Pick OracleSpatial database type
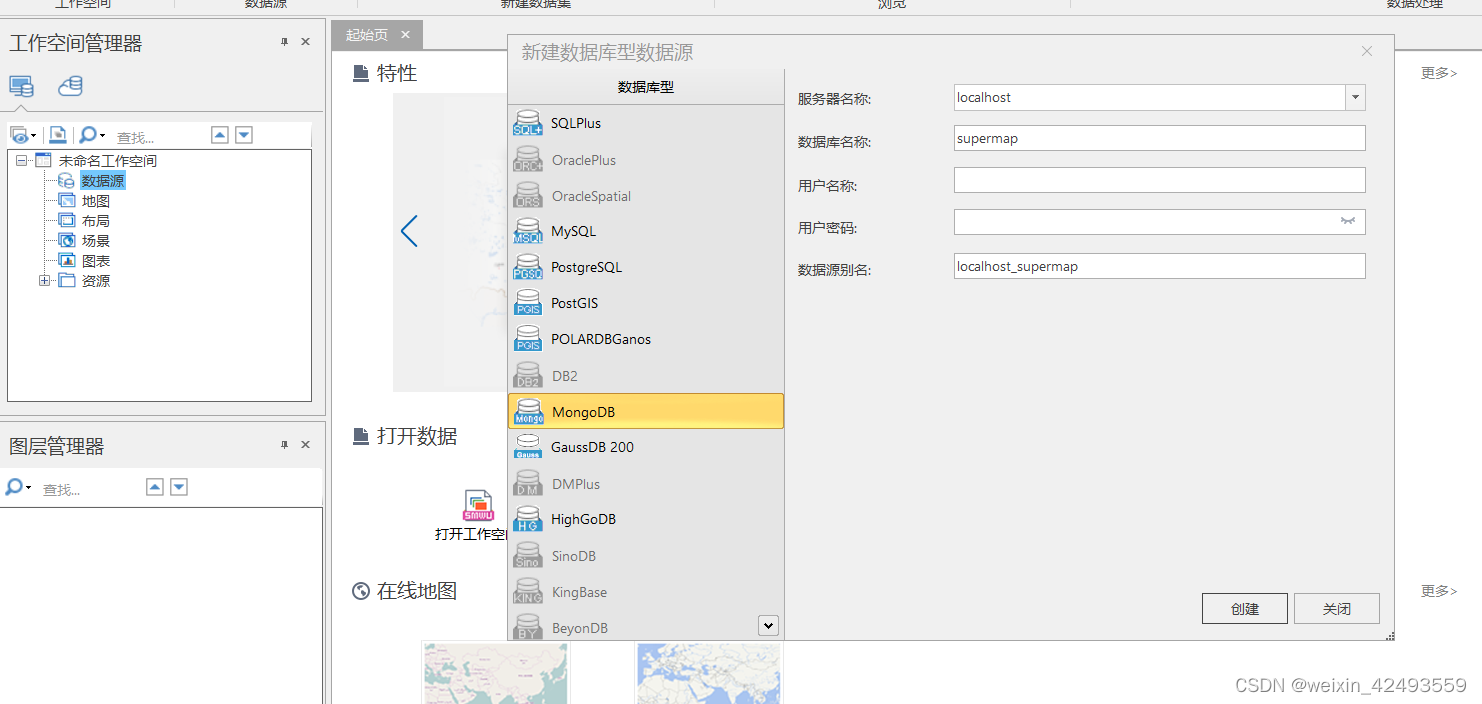Viewport: 1482px width, 704px height. (645, 196)
